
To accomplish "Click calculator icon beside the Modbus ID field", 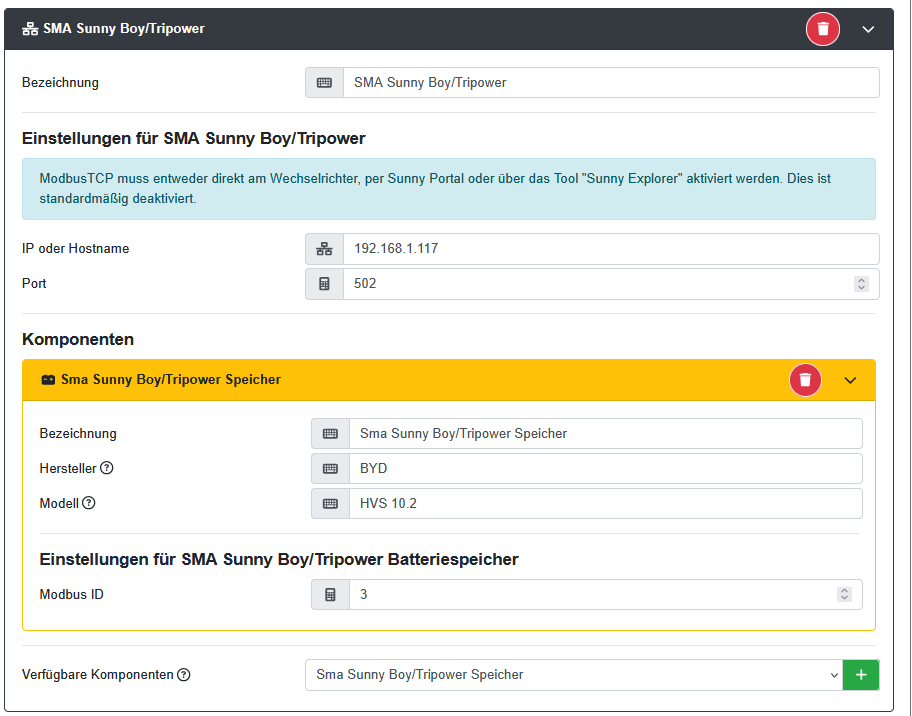I will click(x=330, y=594).
